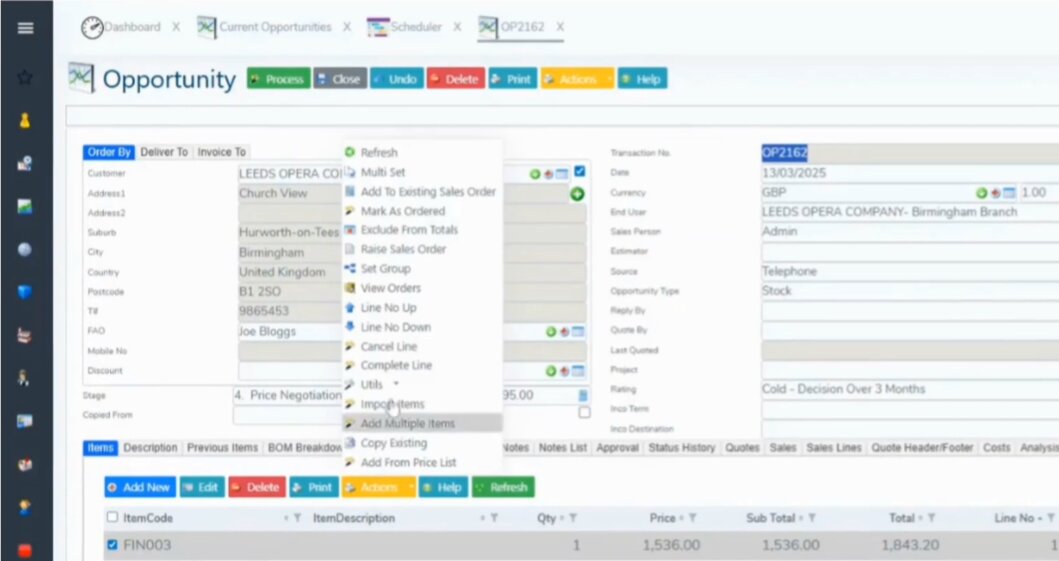Click green add icon beside Currency field
Image resolution: width=1059 pixels, height=561 pixels.
(981, 193)
